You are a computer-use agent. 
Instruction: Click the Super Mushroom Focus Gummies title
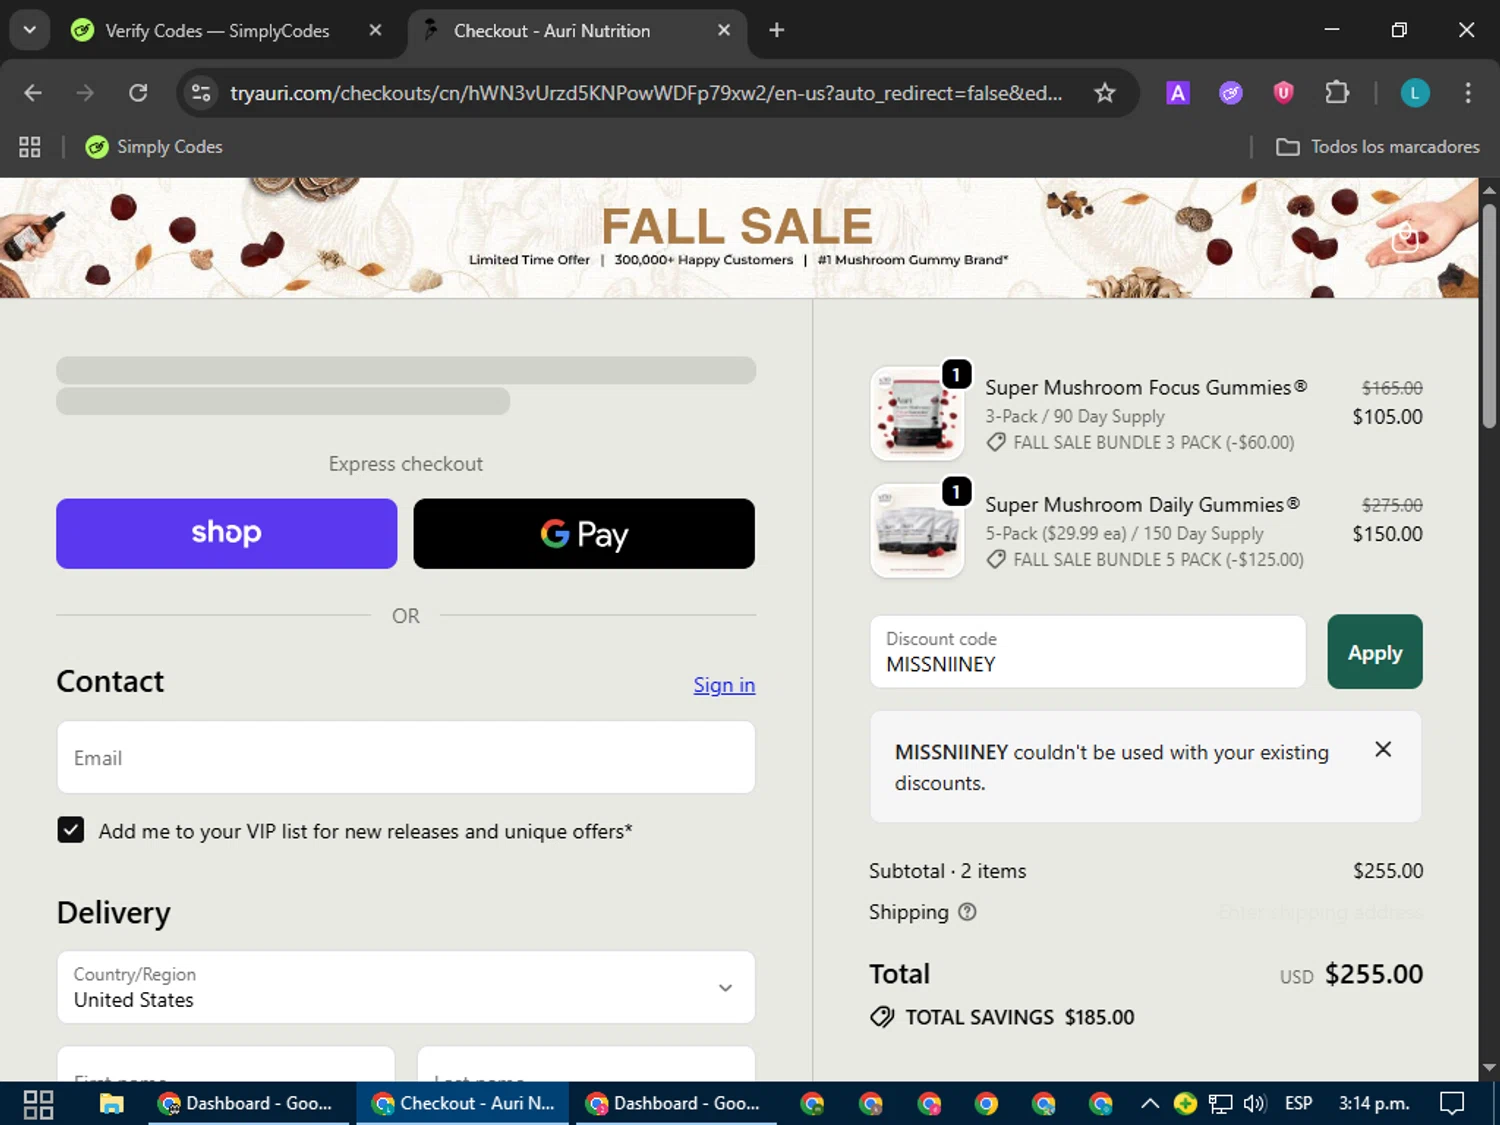(x=1146, y=388)
